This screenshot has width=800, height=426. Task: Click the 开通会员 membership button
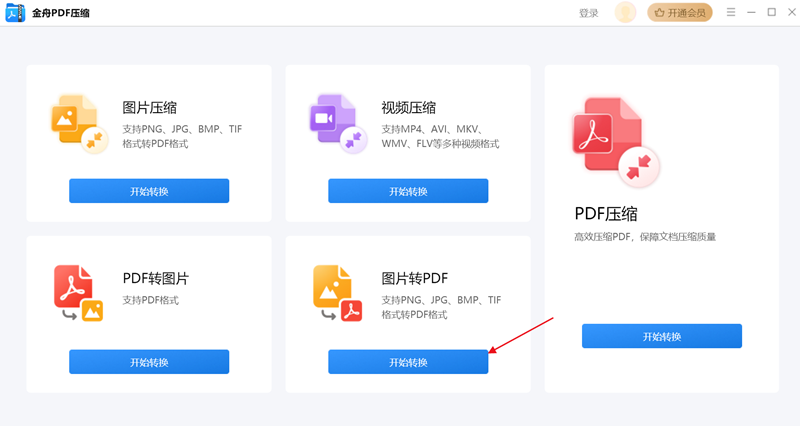click(x=680, y=13)
